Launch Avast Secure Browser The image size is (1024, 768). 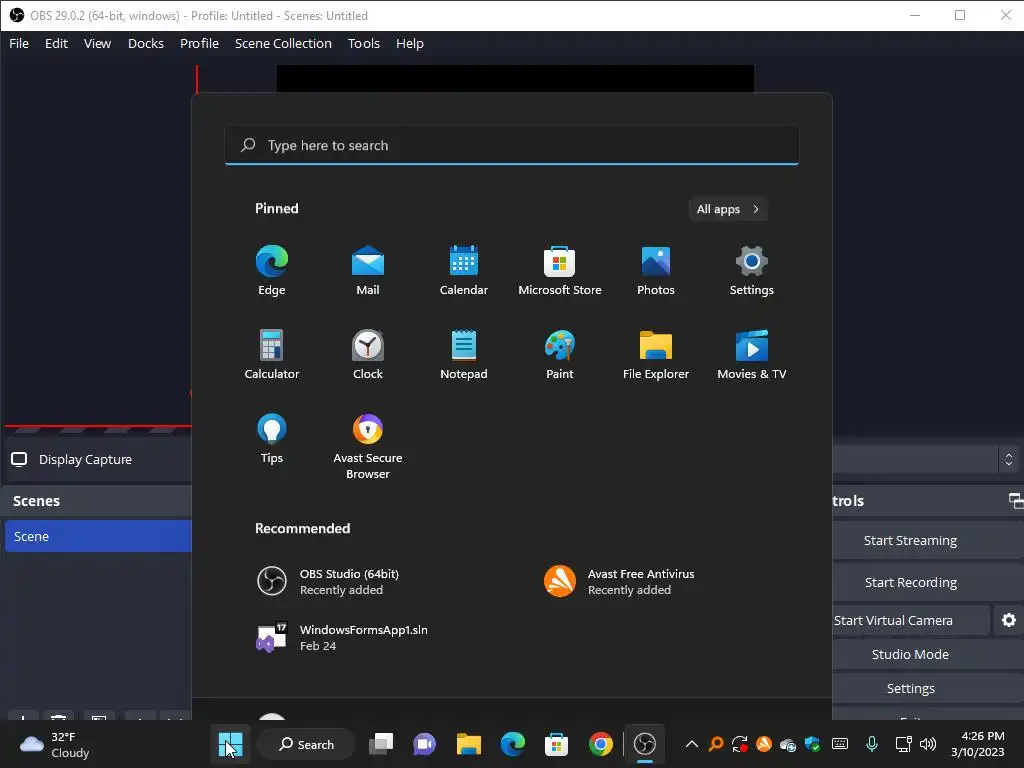pyautogui.click(x=368, y=447)
